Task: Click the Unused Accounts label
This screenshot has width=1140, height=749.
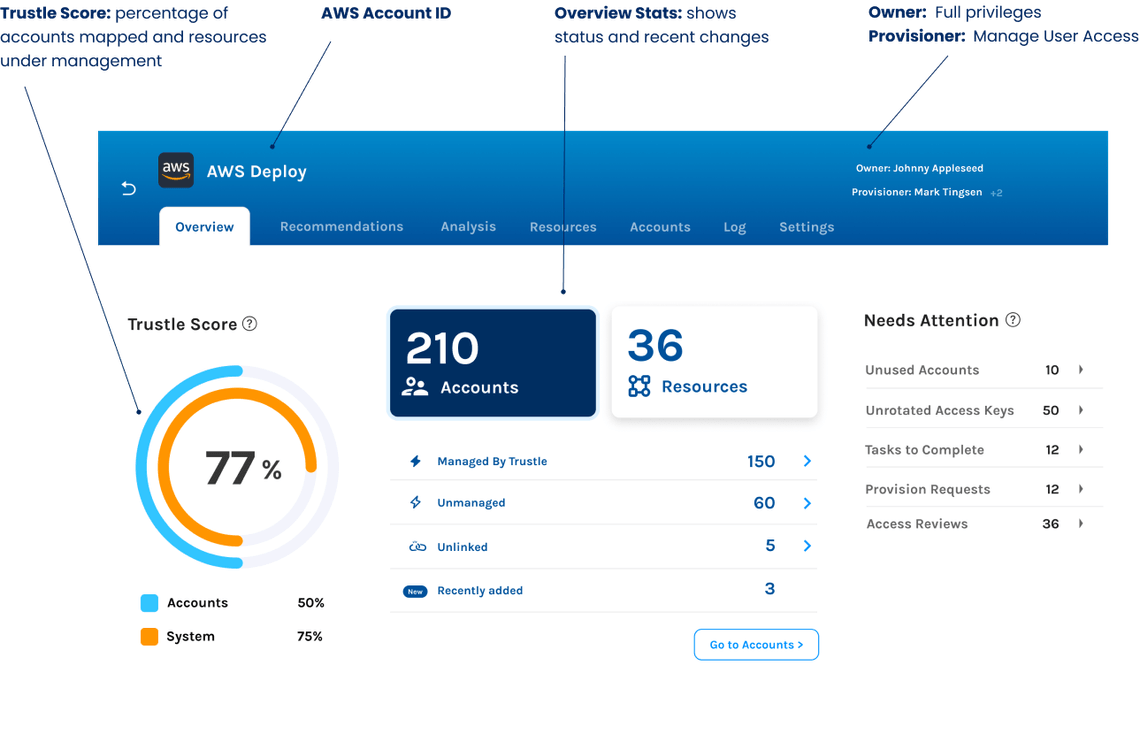Action: tap(922, 369)
